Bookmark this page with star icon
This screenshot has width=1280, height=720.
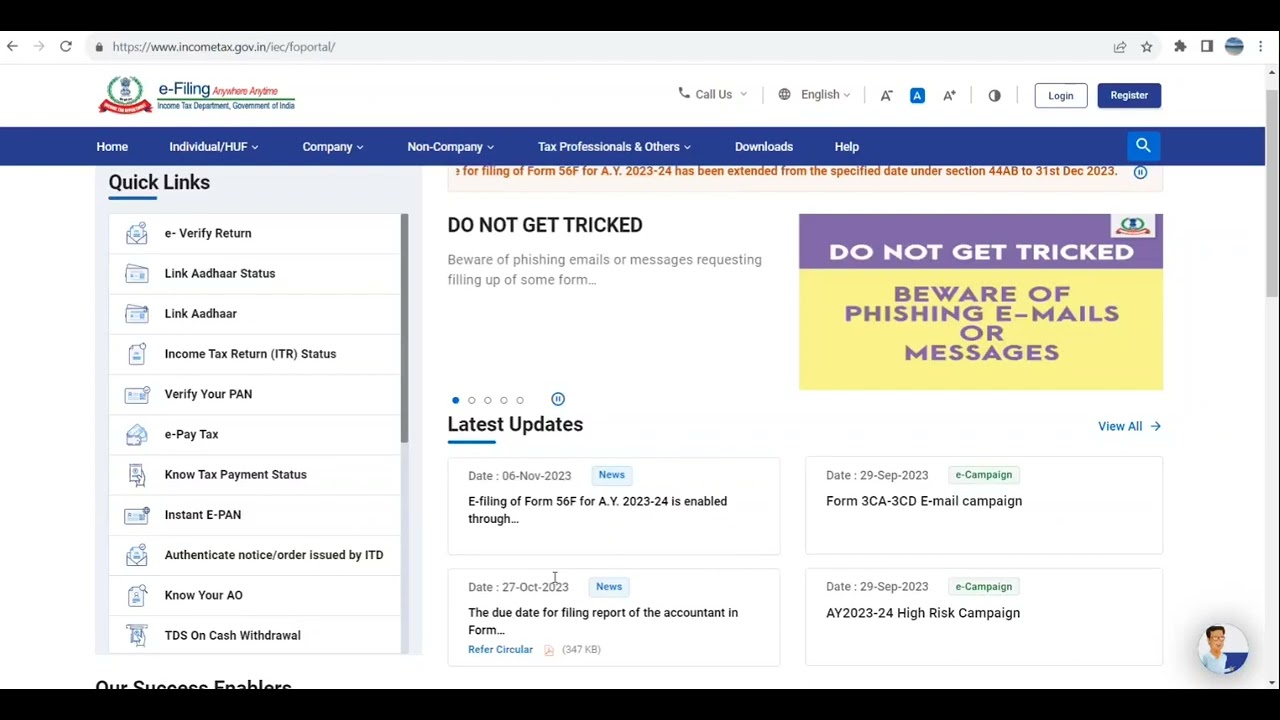pyautogui.click(x=1147, y=47)
